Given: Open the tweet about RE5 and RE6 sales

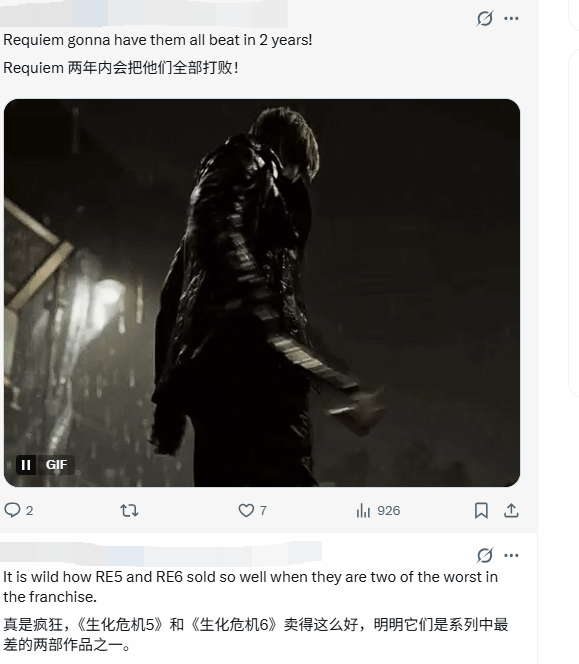Looking at the screenshot, I should [250, 587].
